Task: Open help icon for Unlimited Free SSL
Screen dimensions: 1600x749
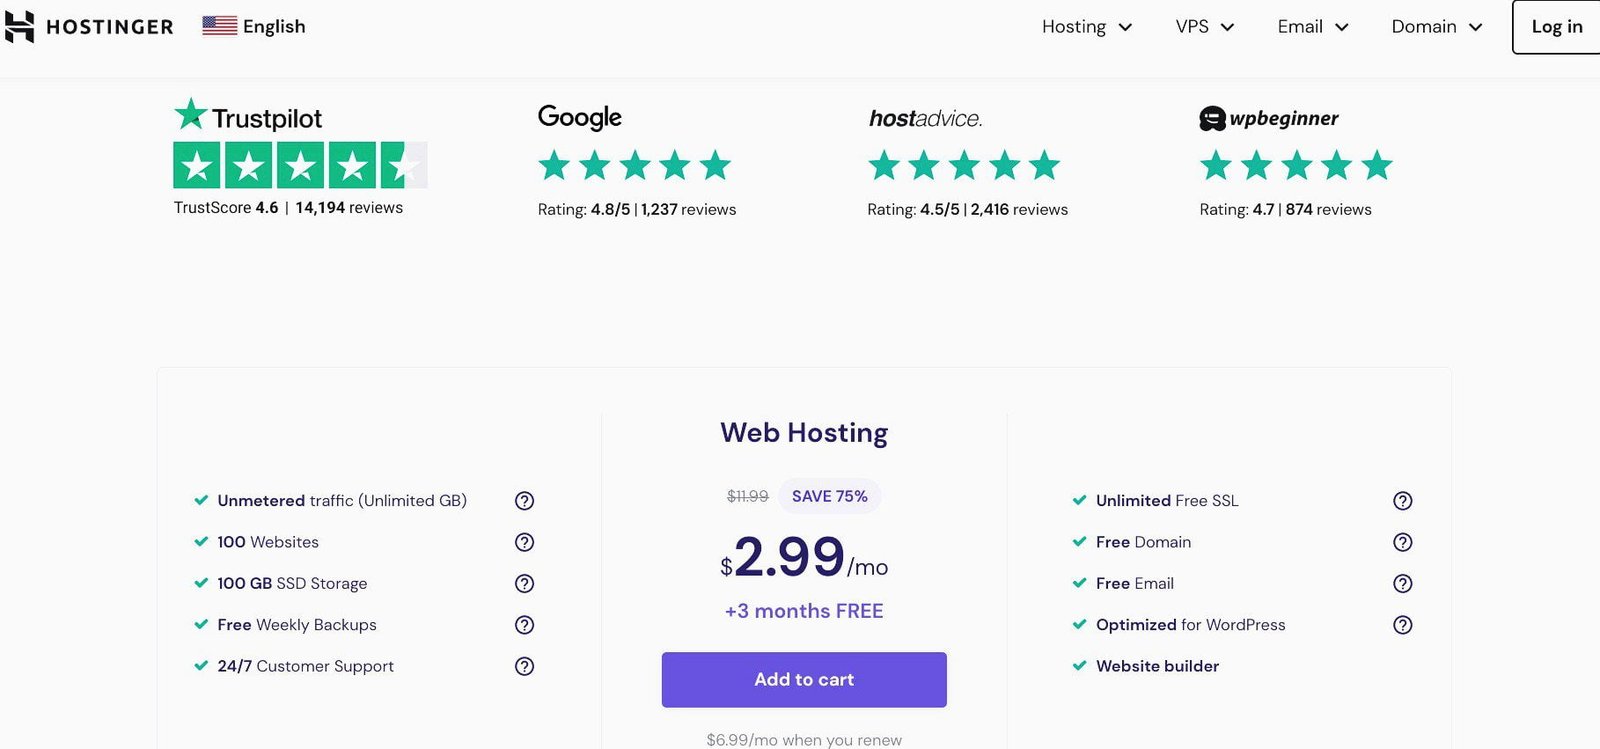Action: pos(1403,501)
